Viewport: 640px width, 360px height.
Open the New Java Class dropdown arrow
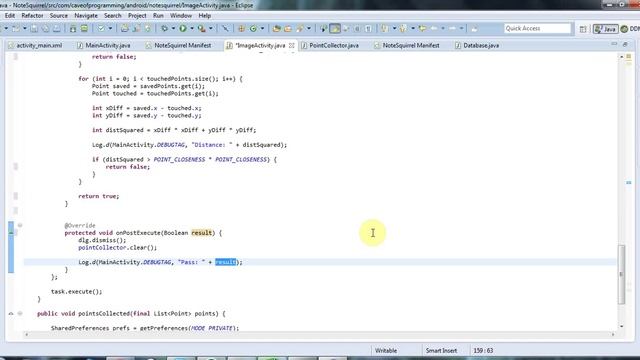[x=262, y=29]
